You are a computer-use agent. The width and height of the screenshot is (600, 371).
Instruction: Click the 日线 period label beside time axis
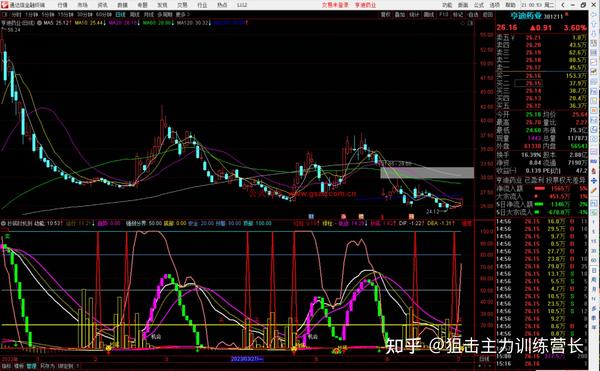(484, 359)
